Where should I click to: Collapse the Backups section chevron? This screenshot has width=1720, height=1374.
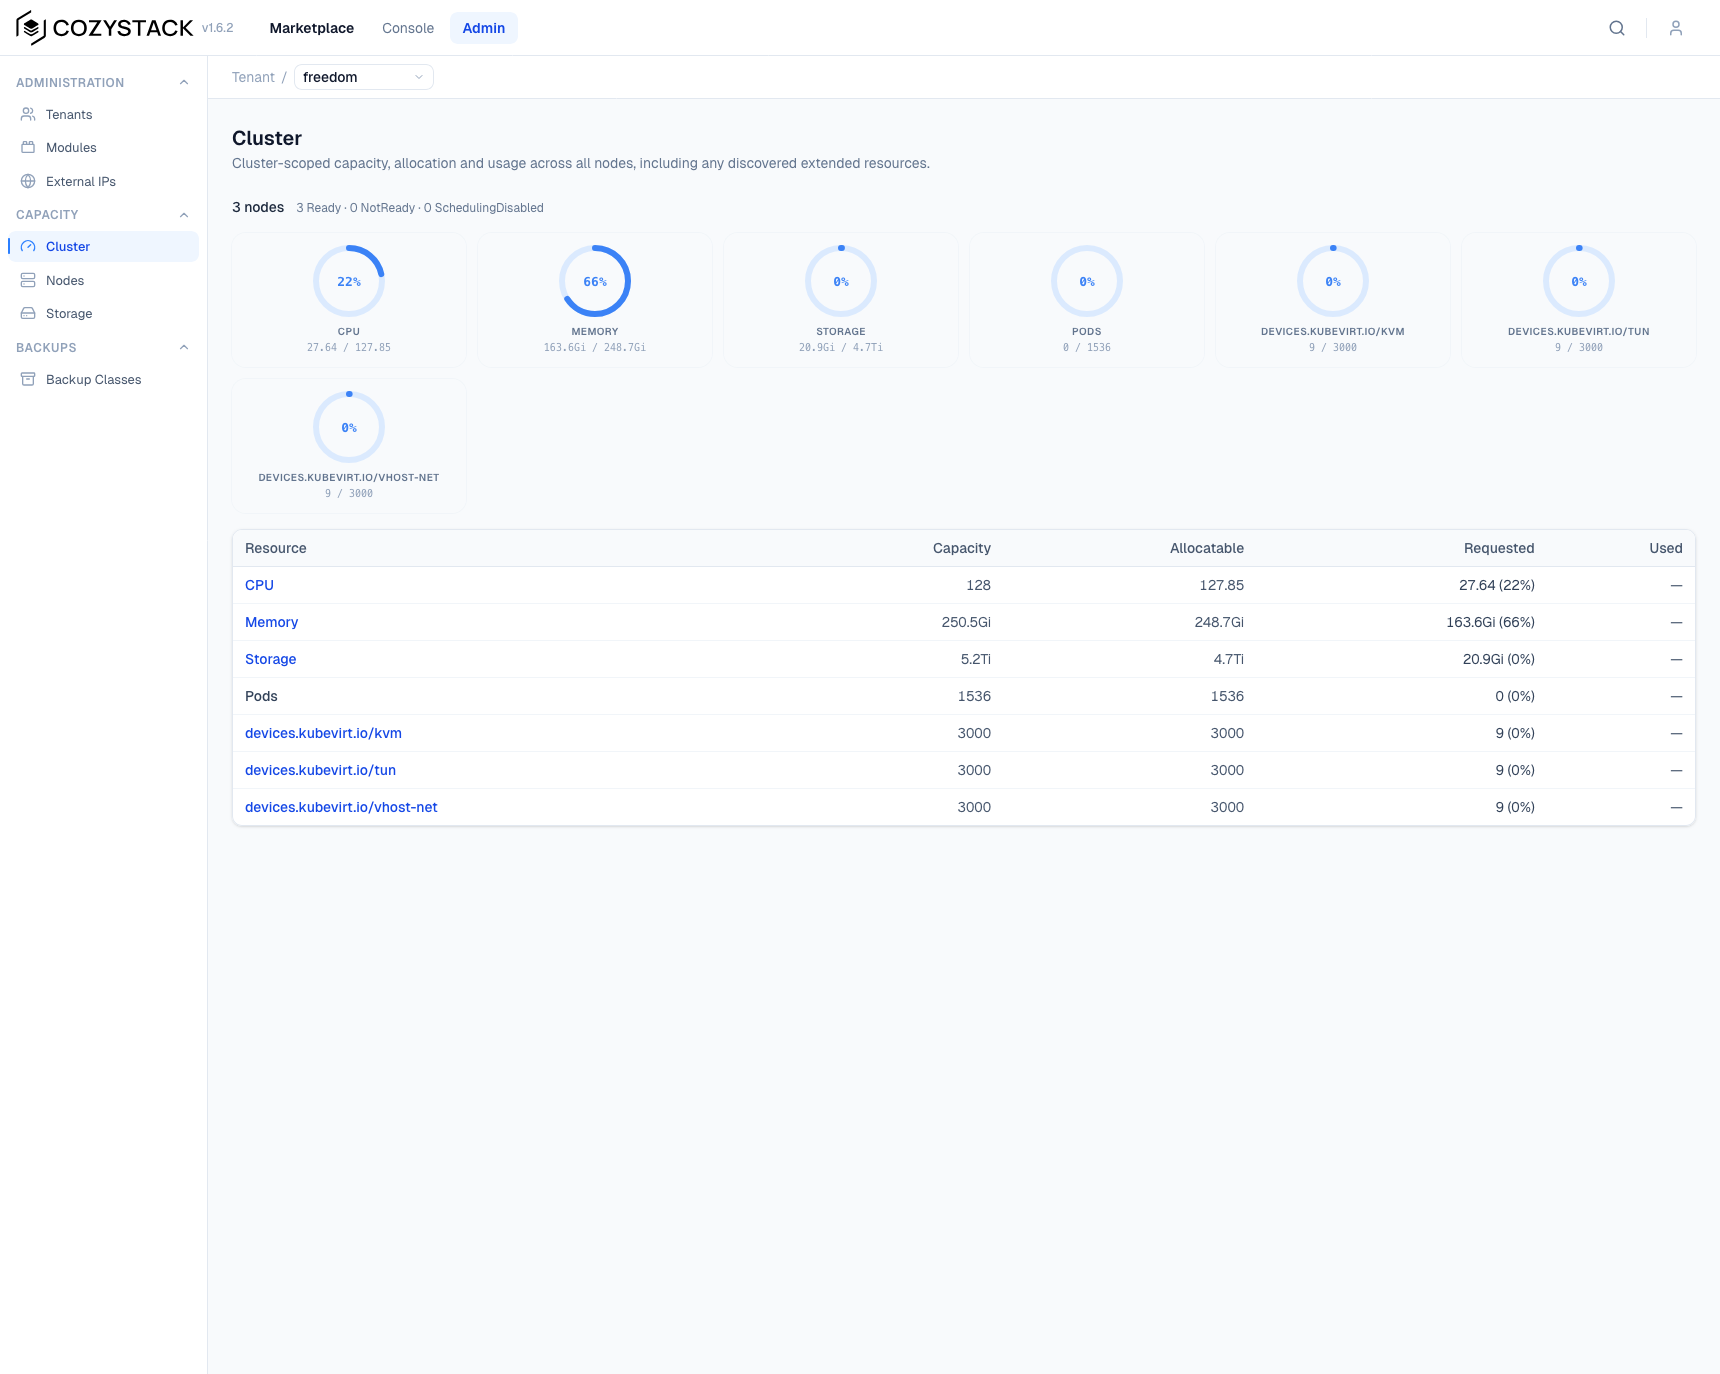pyautogui.click(x=184, y=347)
